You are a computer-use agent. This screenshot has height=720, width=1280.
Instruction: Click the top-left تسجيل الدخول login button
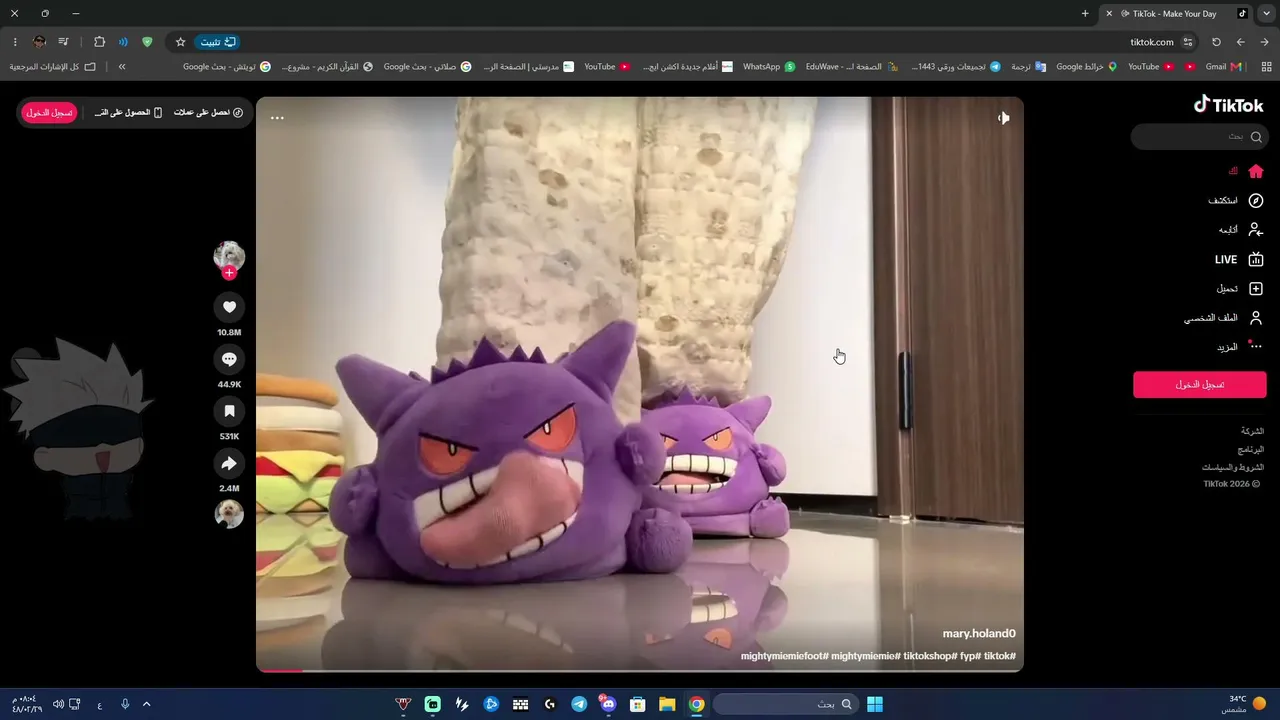(49, 112)
